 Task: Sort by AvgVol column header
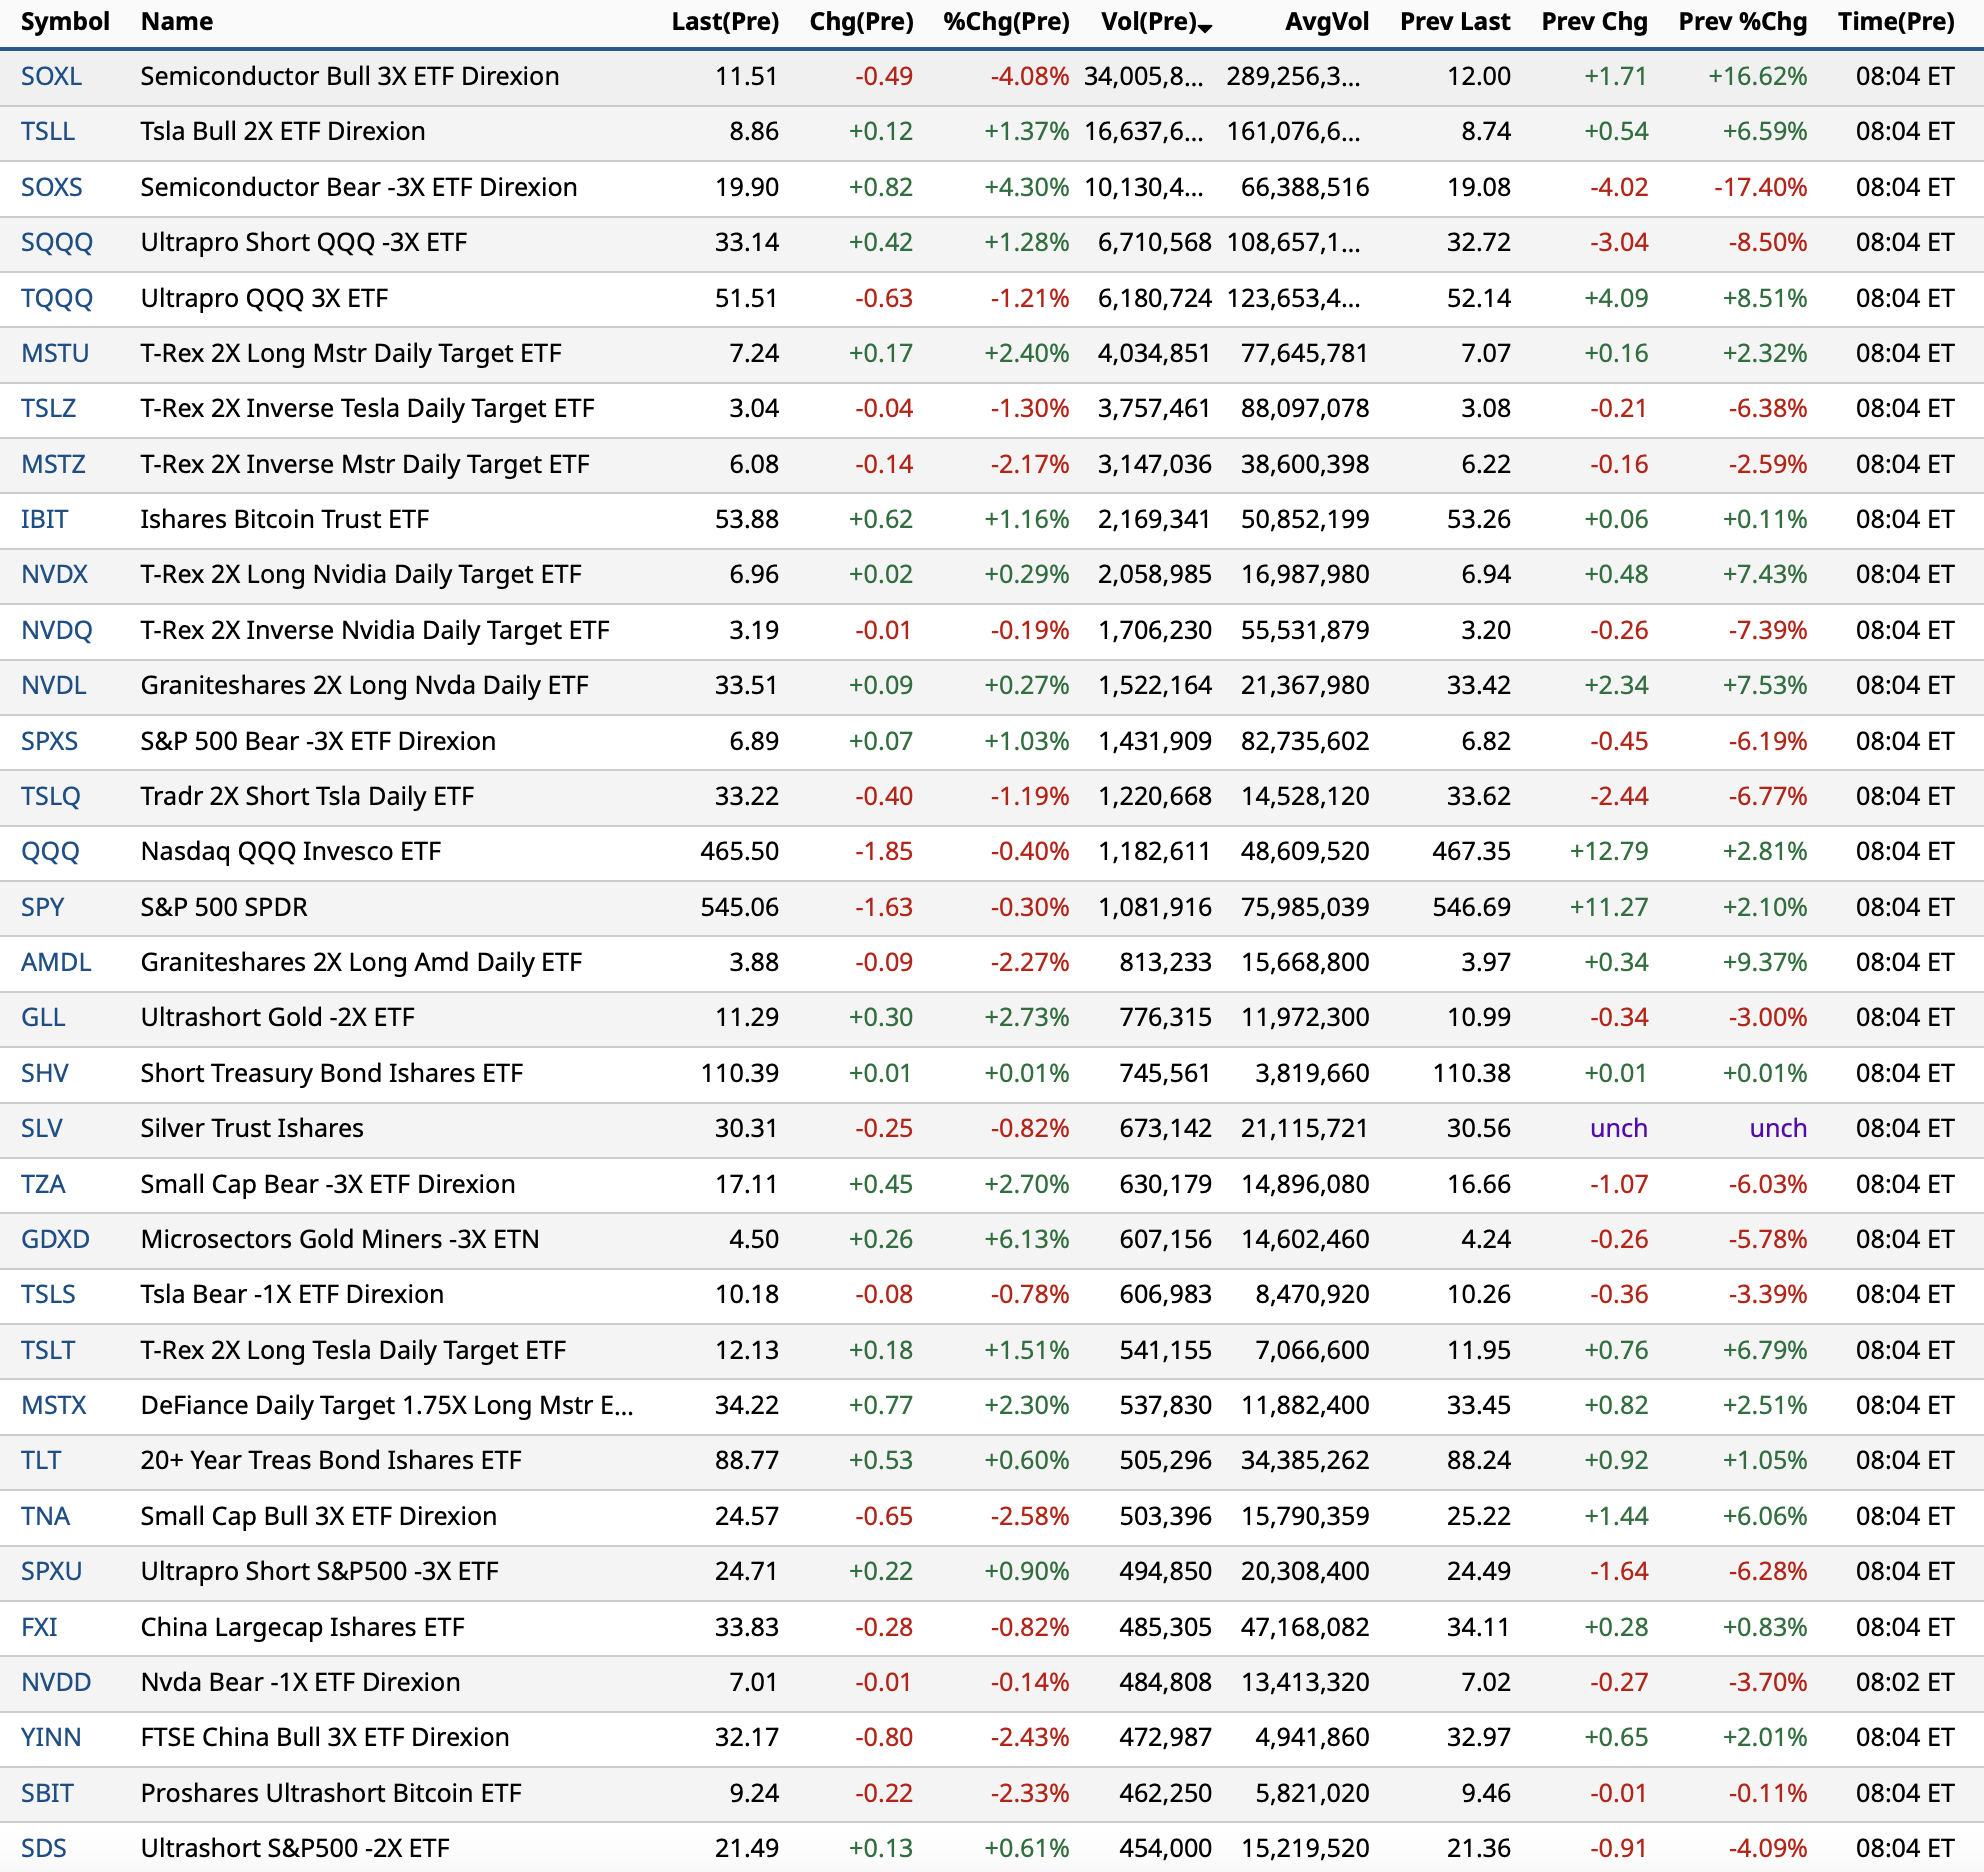(x=1326, y=22)
